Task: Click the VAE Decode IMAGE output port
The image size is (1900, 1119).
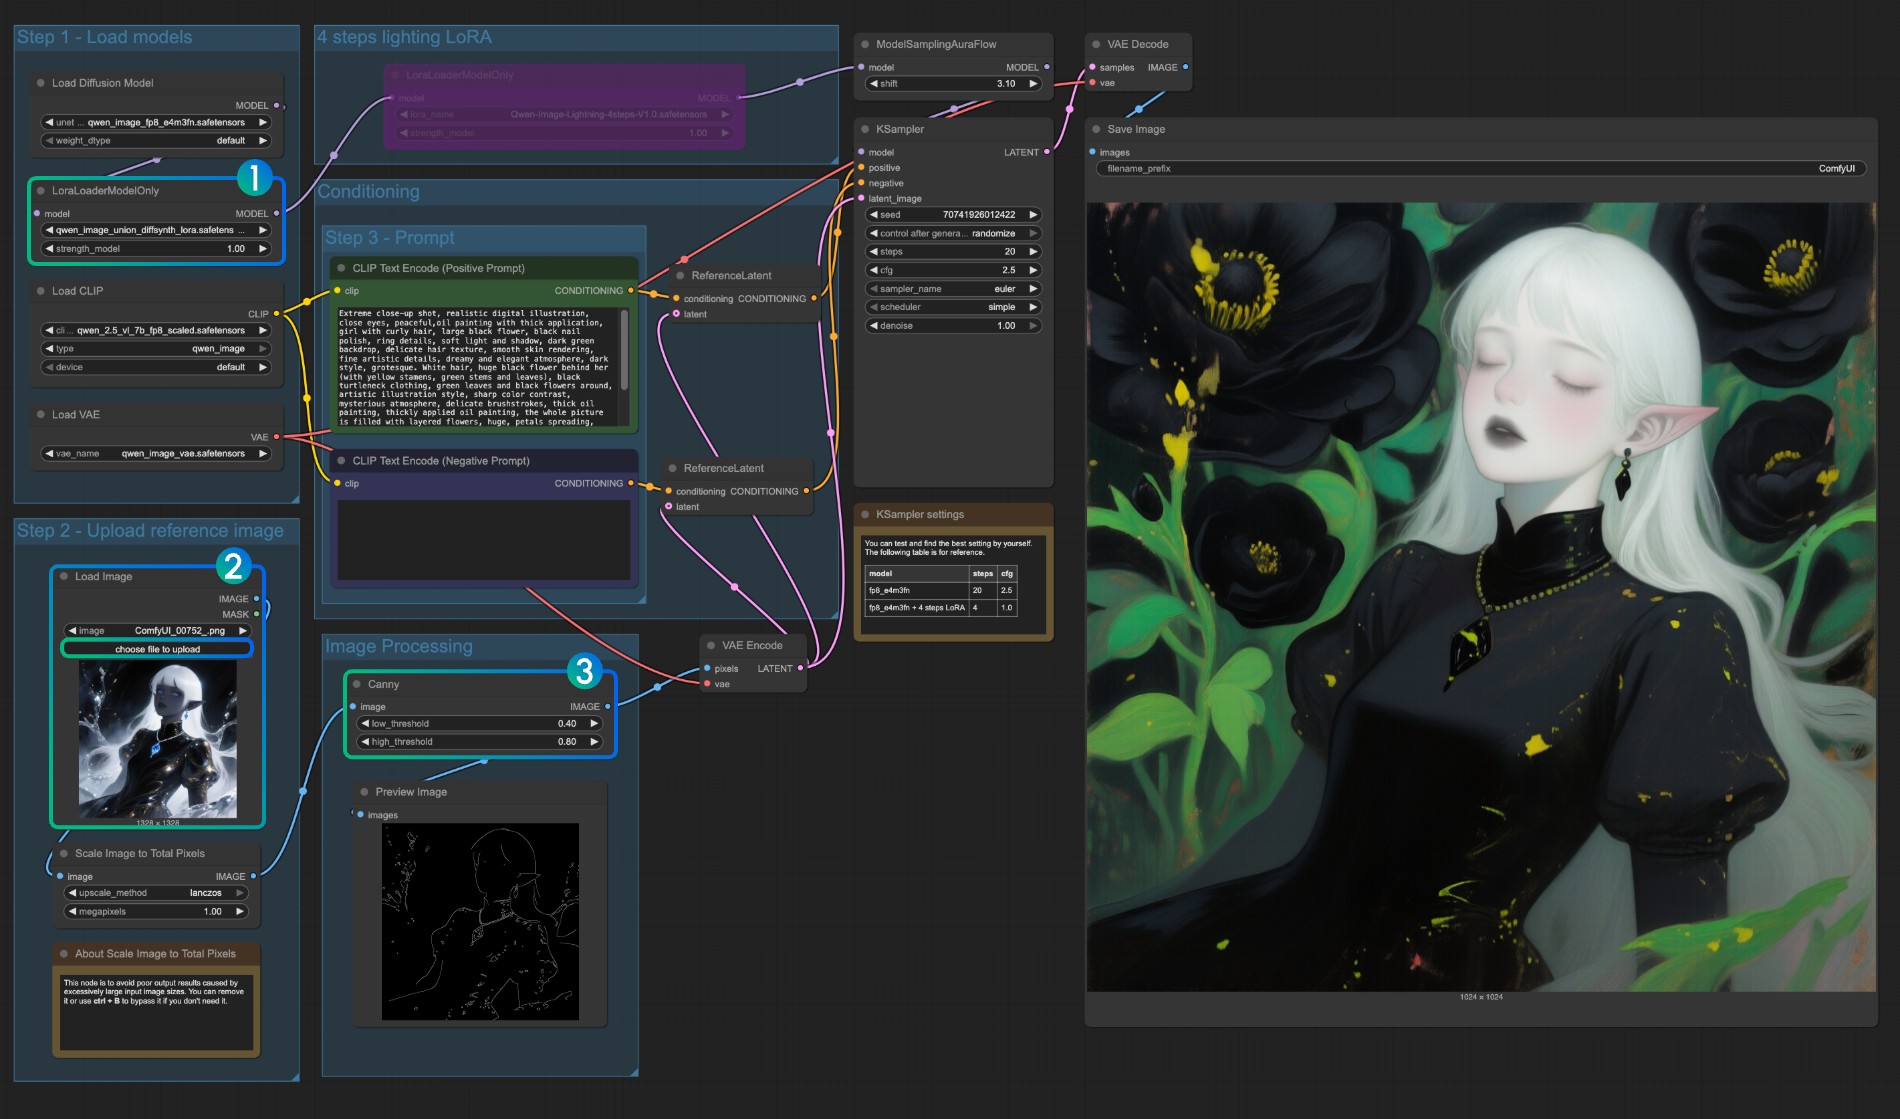Action: [x=1185, y=67]
